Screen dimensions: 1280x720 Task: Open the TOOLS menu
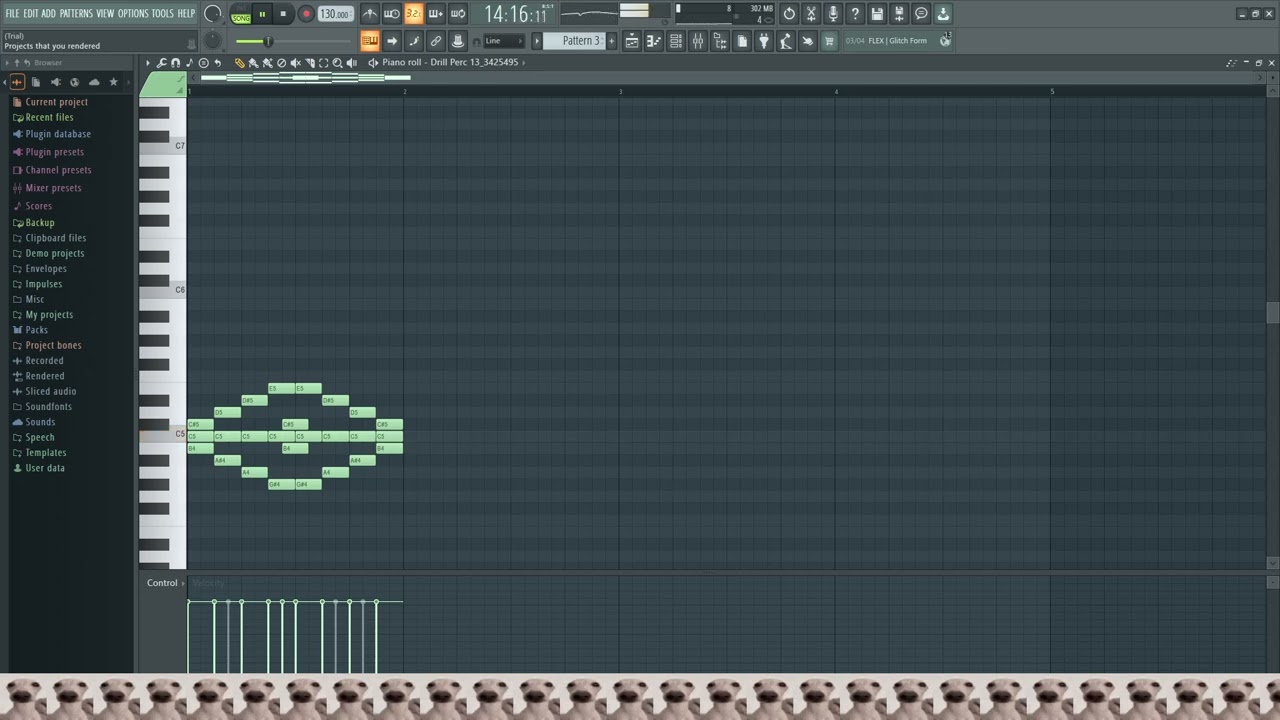coord(162,13)
